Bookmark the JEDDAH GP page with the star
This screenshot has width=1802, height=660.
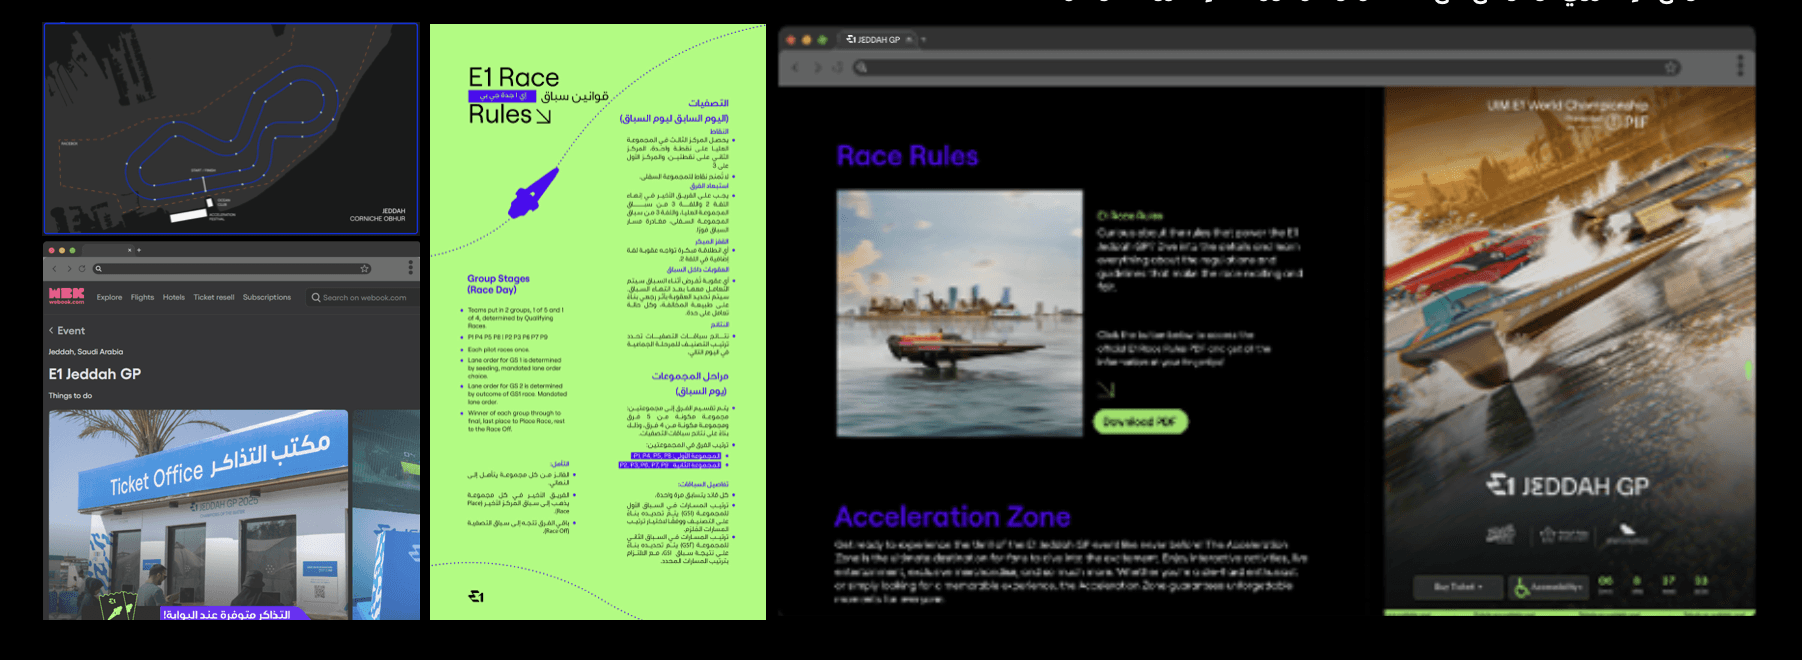[x=1671, y=67]
